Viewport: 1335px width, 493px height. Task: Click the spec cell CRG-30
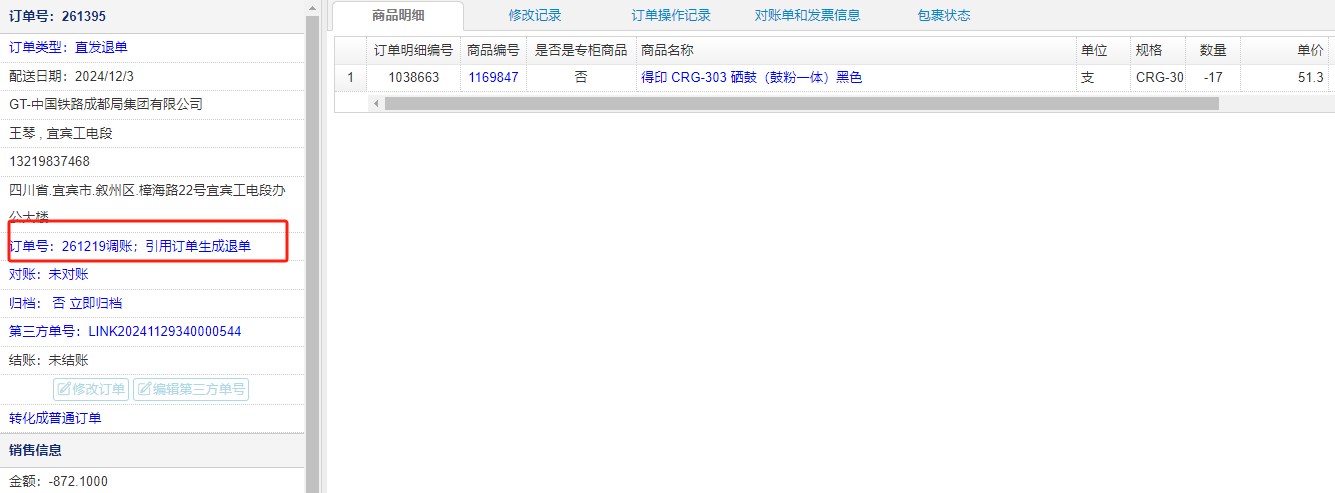pyautogui.click(x=1158, y=77)
